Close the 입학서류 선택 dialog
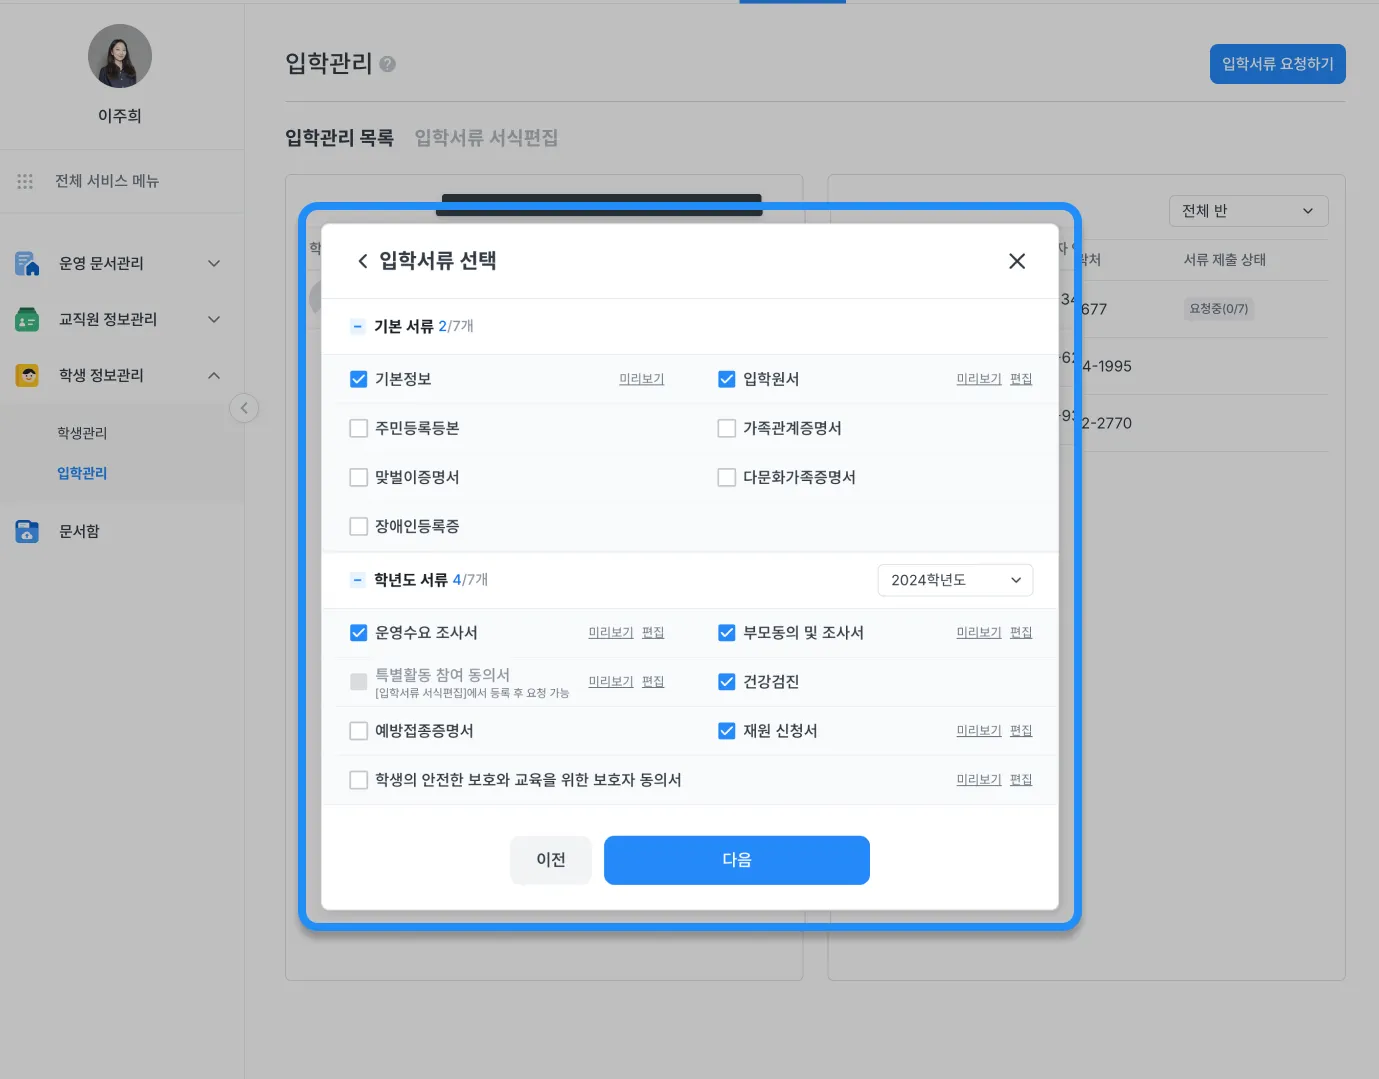This screenshot has height=1079, width=1379. point(1017,261)
